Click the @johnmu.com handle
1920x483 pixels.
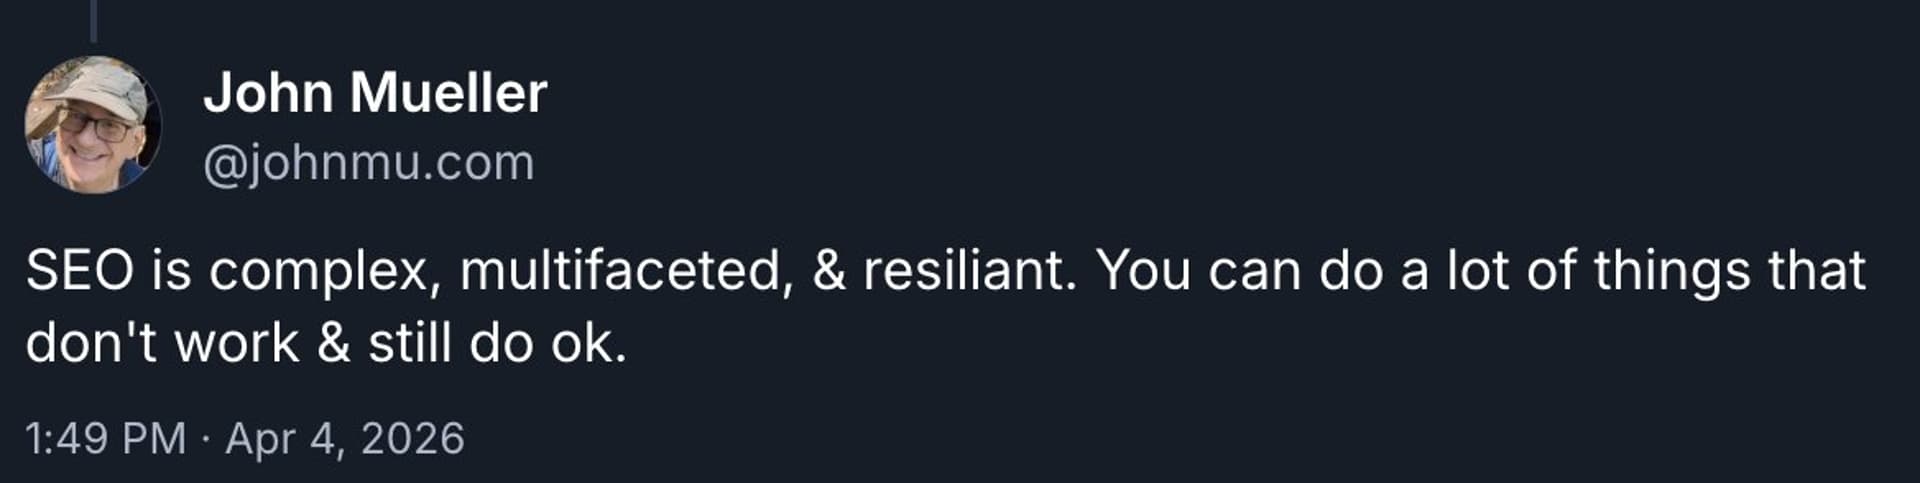click(368, 163)
